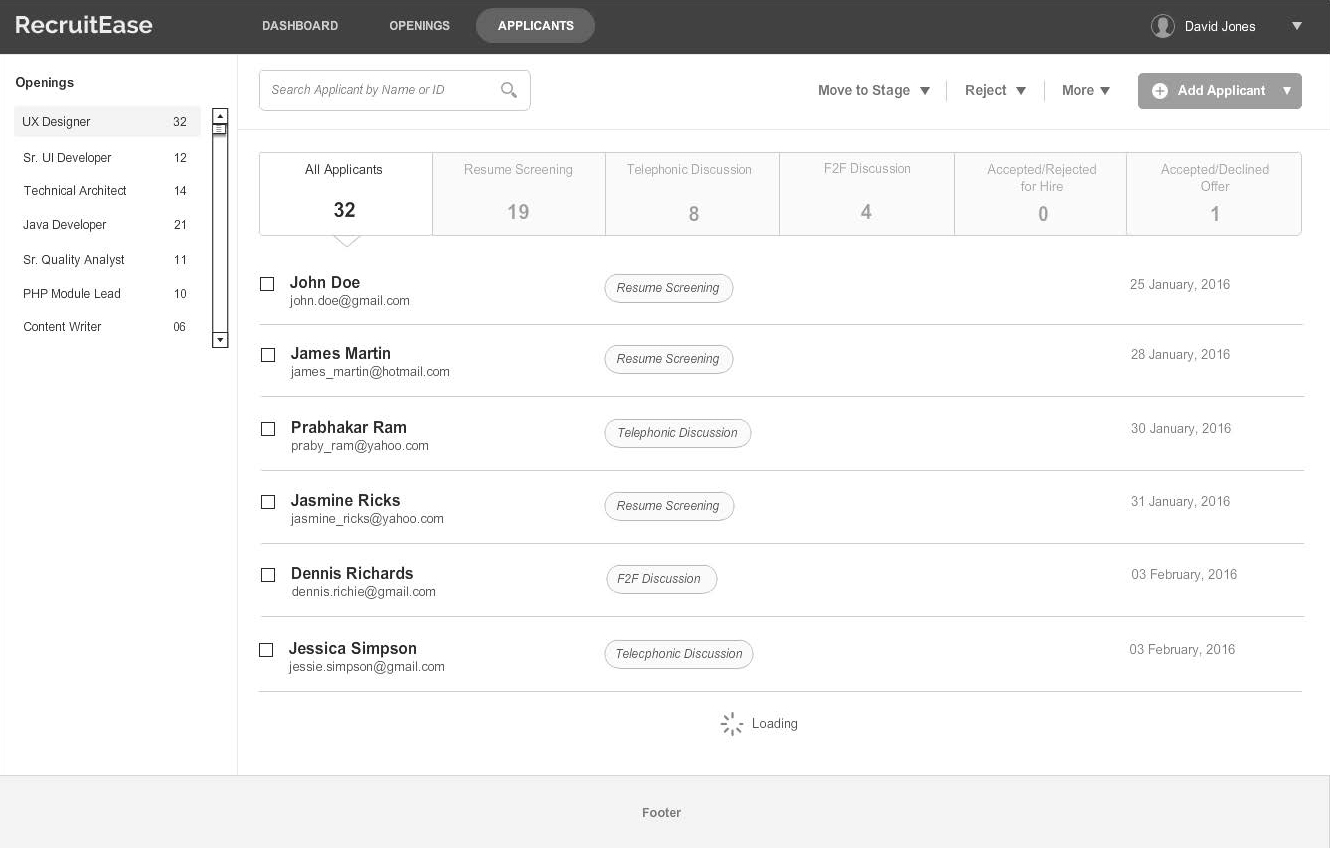
Task: Switch to the Dashboard menu item
Action: pyautogui.click(x=300, y=26)
